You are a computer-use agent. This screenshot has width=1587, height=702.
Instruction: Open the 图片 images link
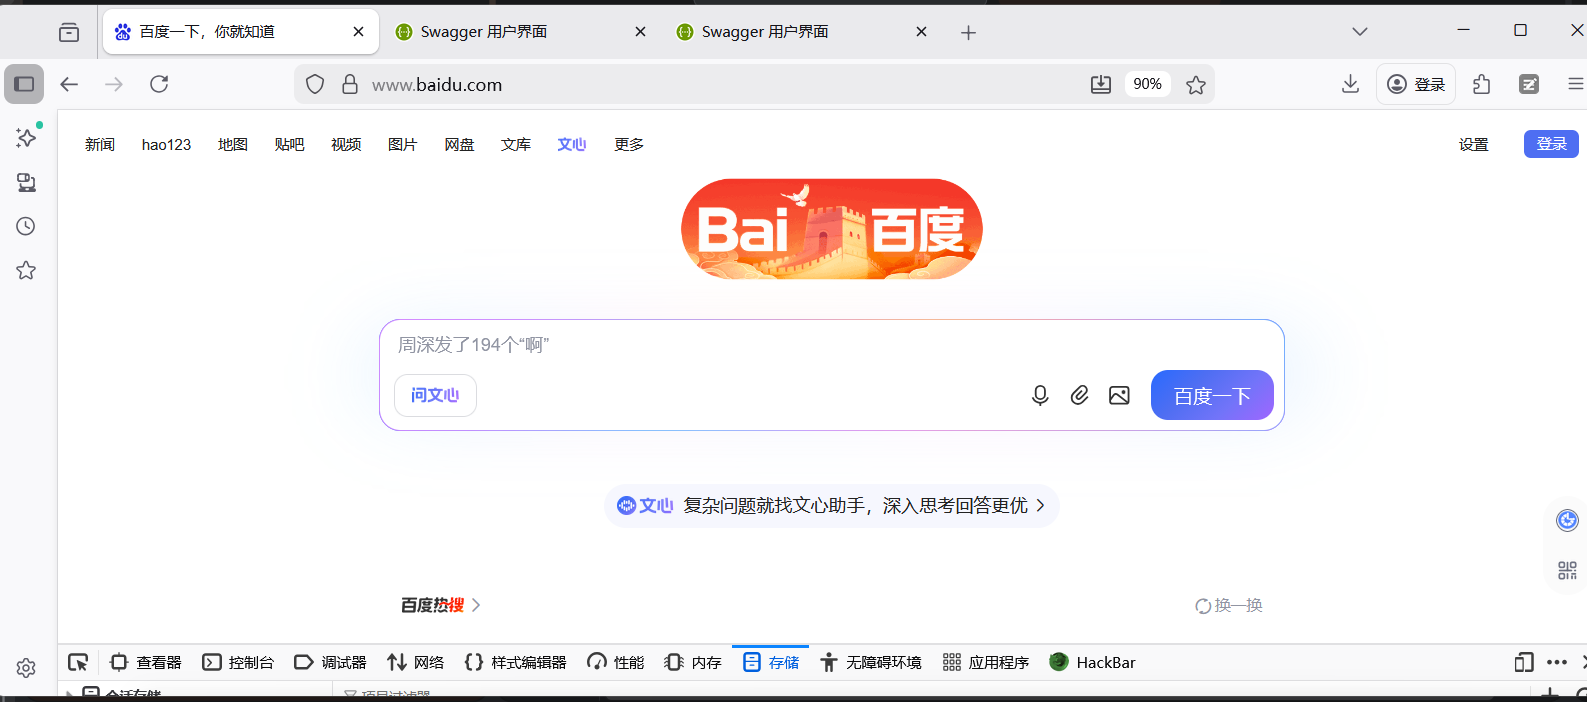click(x=402, y=145)
